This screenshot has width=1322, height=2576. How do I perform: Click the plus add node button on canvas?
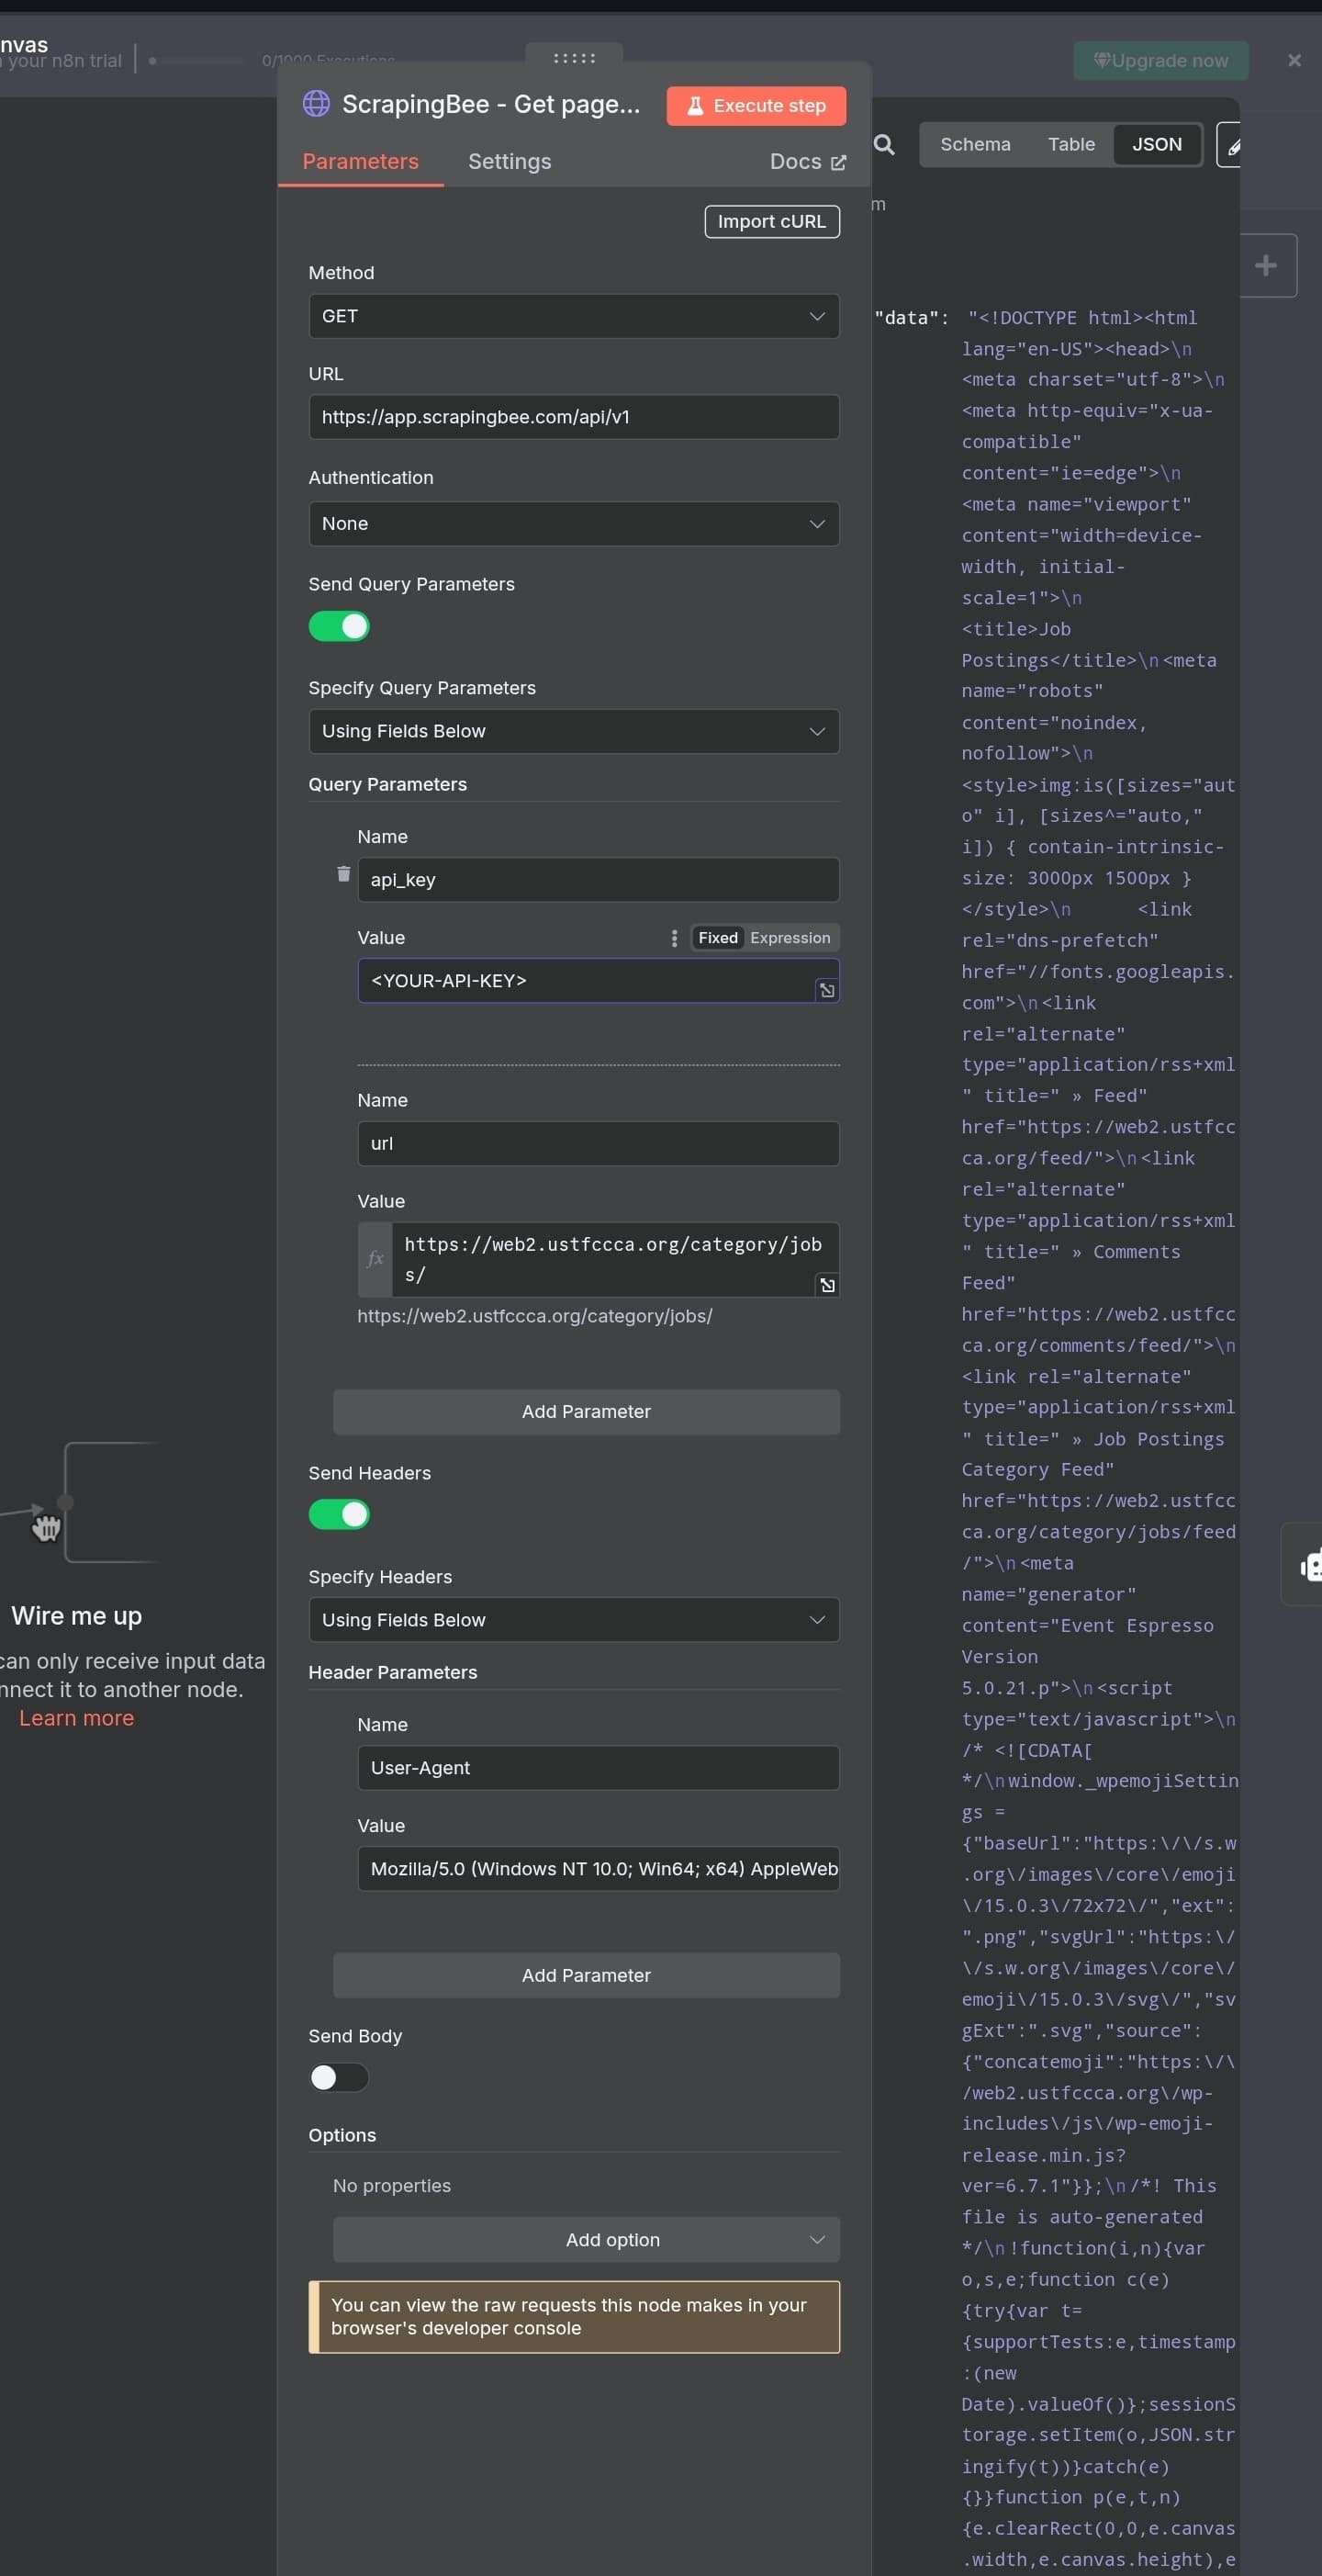click(1266, 265)
